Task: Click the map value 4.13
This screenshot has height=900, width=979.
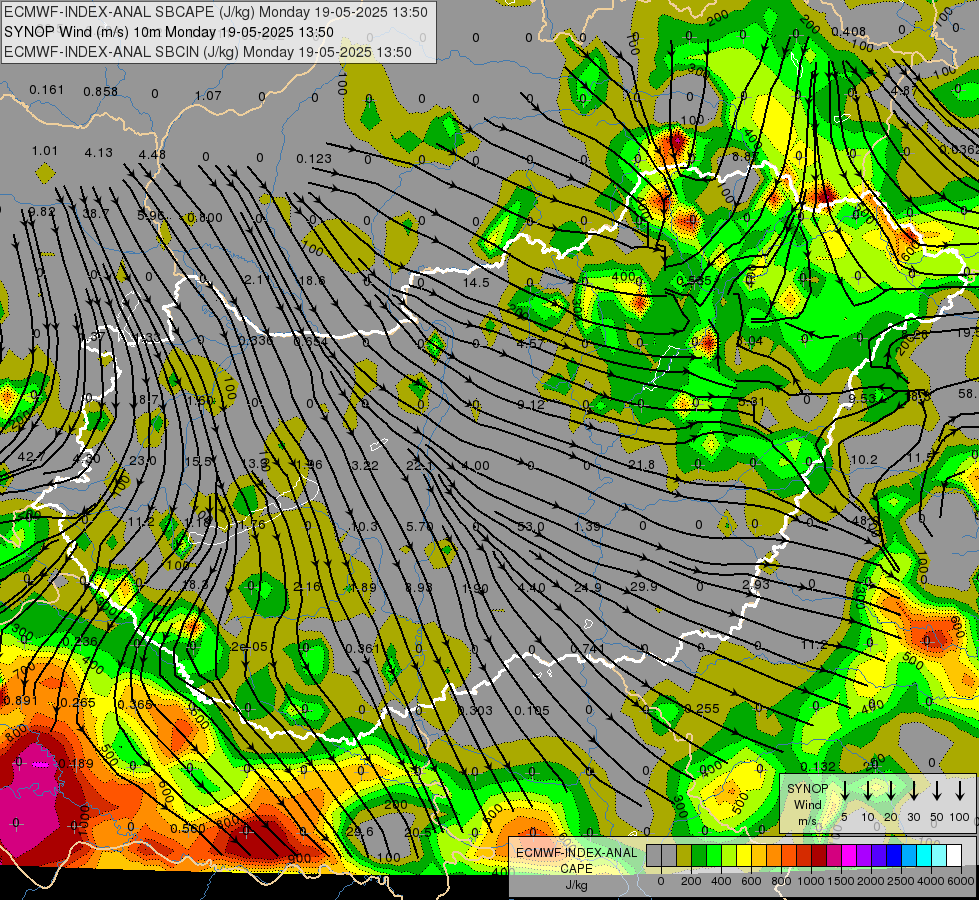Action: point(99,152)
